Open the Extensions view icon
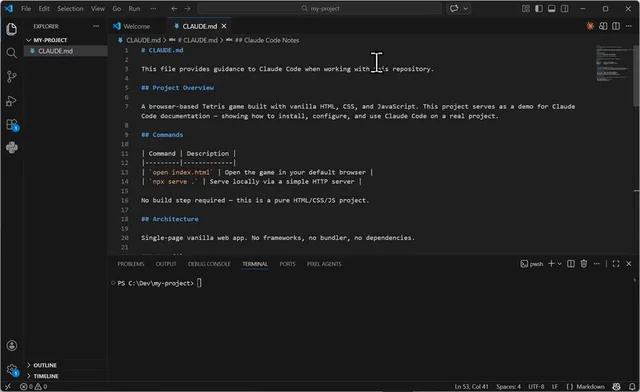640x392 pixels. coord(12,125)
